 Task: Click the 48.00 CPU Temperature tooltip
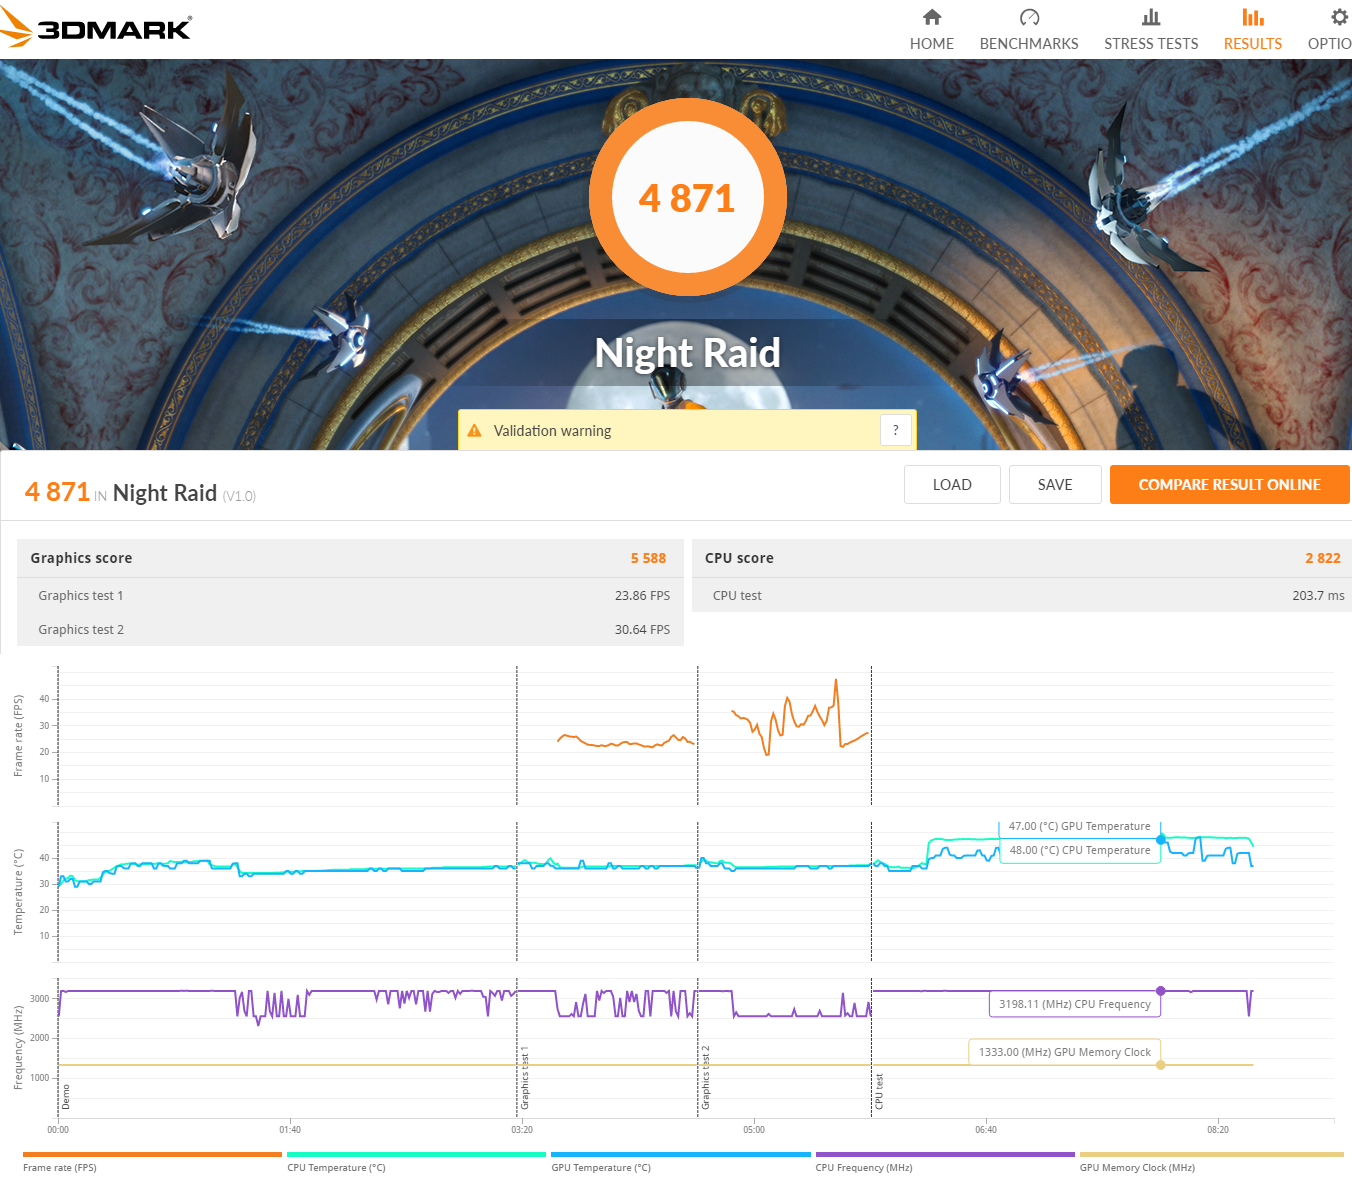pos(1080,850)
